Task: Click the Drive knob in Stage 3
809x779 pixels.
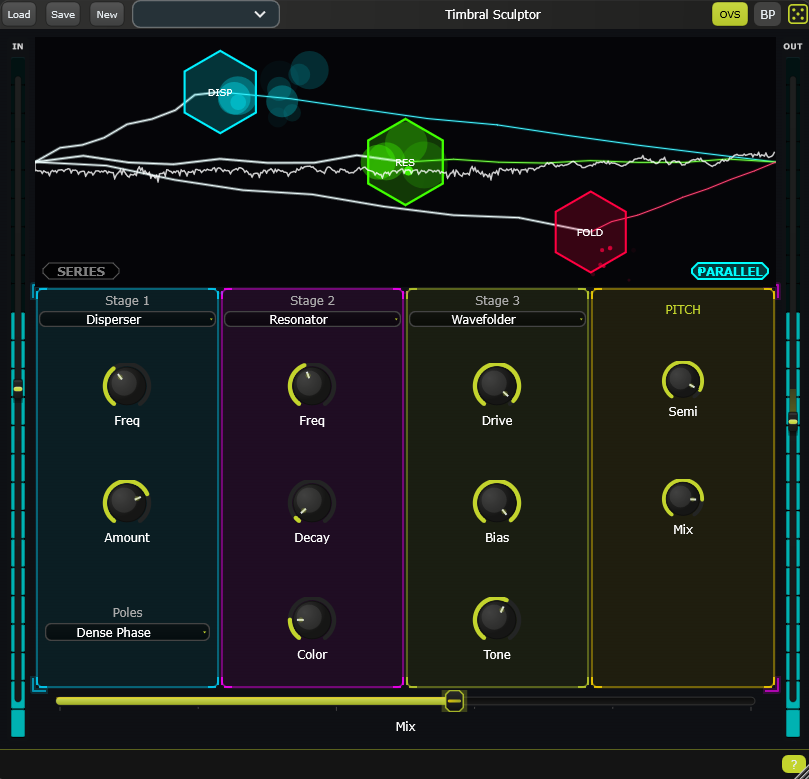Action: tap(496, 385)
